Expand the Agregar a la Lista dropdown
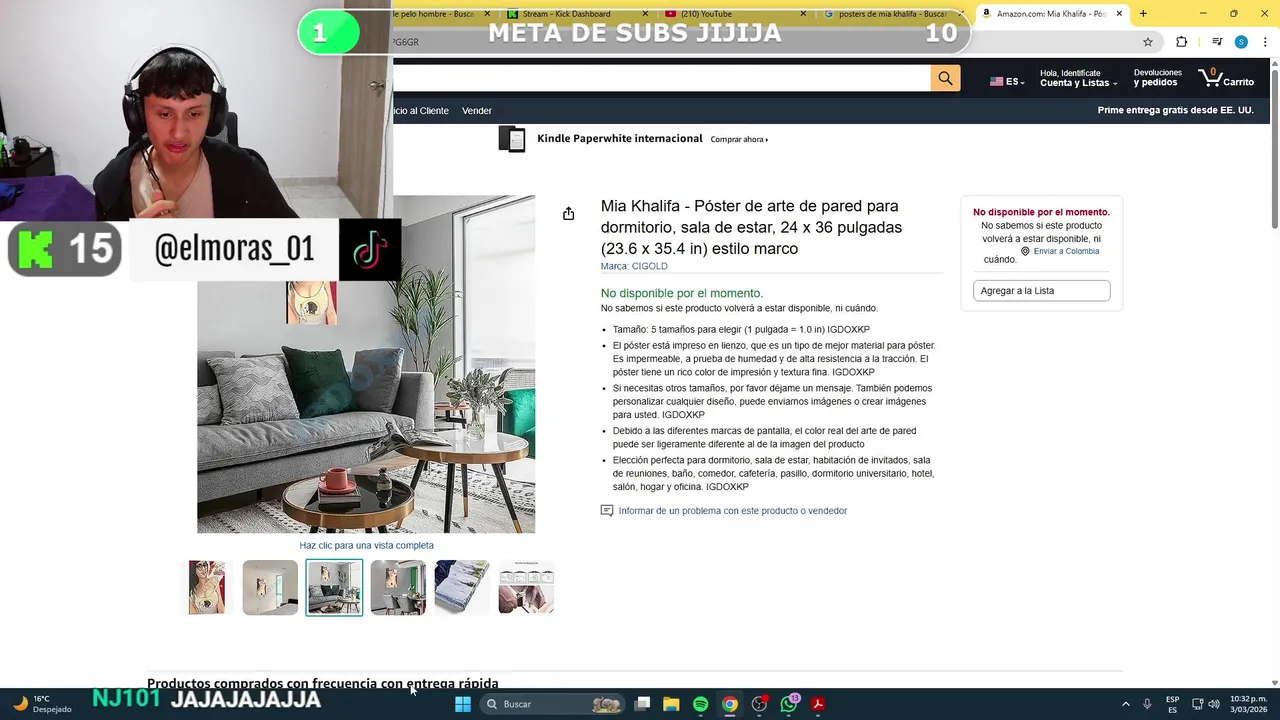This screenshot has height=720, width=1280. pos(1041,291)
